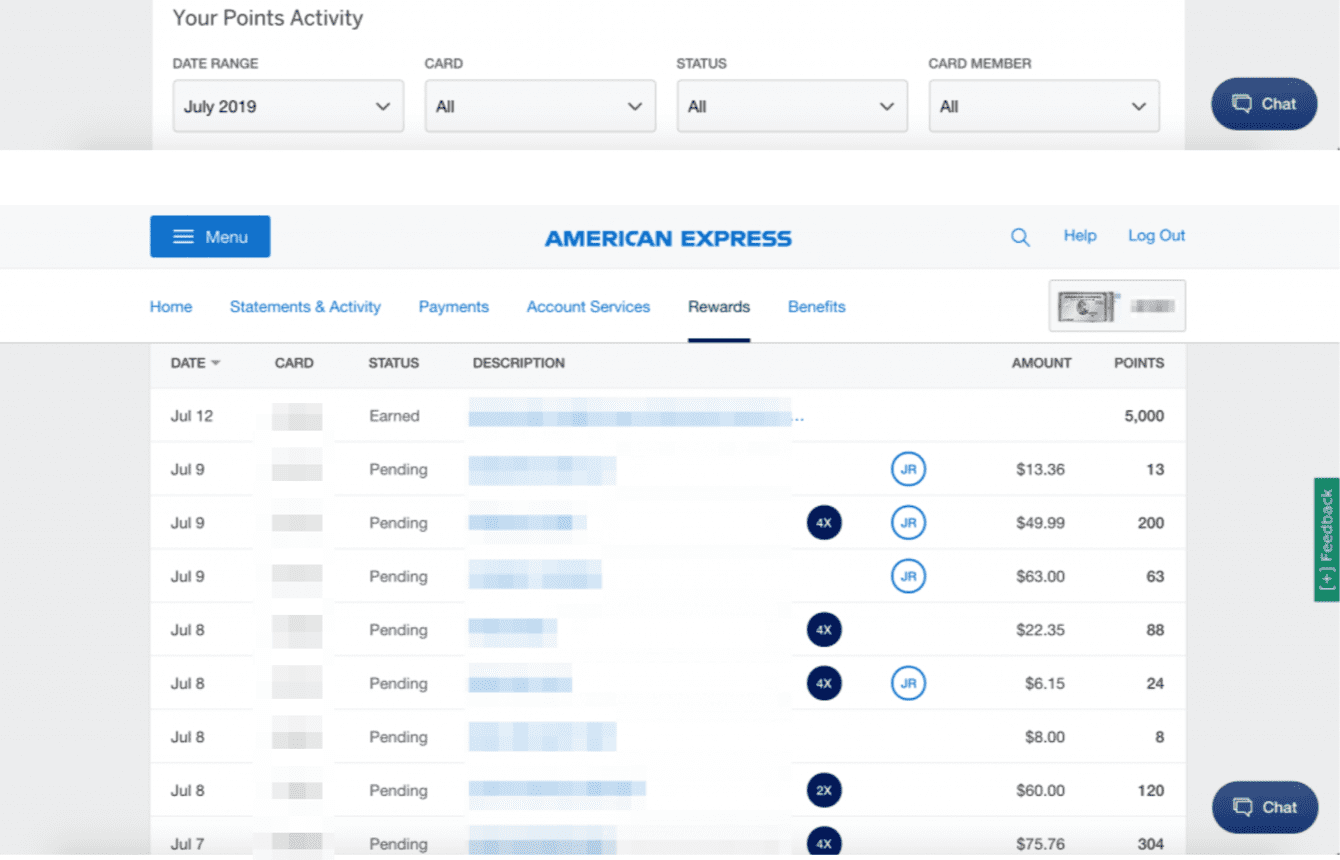1340x860 pixels.
Task: Open the Benefits tab
Action: tap(817, 307)
